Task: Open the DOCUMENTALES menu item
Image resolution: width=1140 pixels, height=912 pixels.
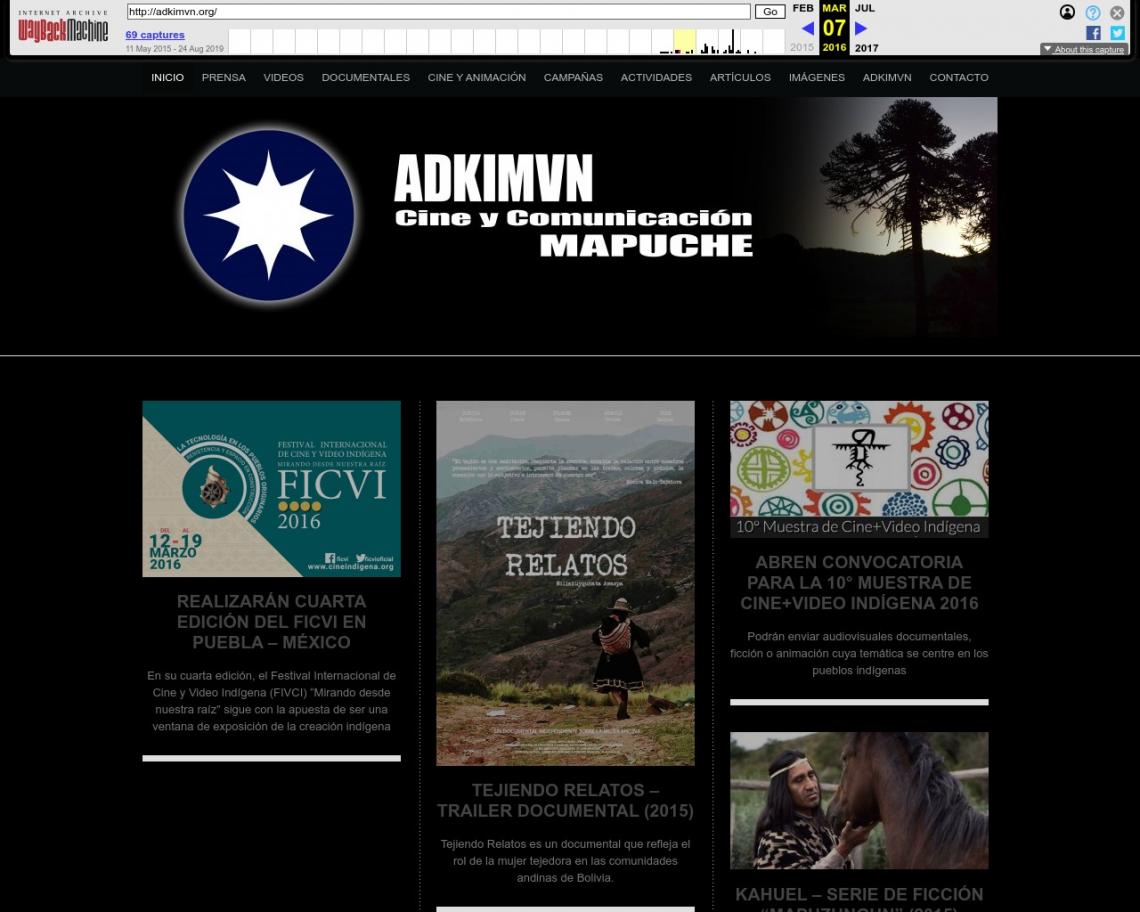Action: pyautogui.click(x=366, y=77)
